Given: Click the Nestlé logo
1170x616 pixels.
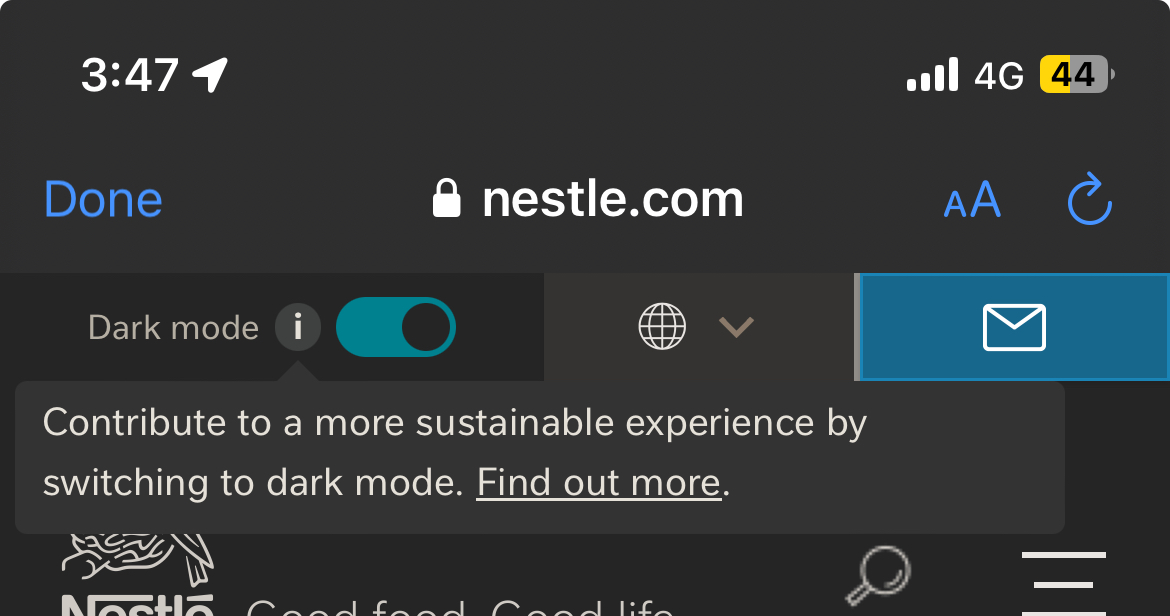Looking at the screenshot, I should click(137, 575).
